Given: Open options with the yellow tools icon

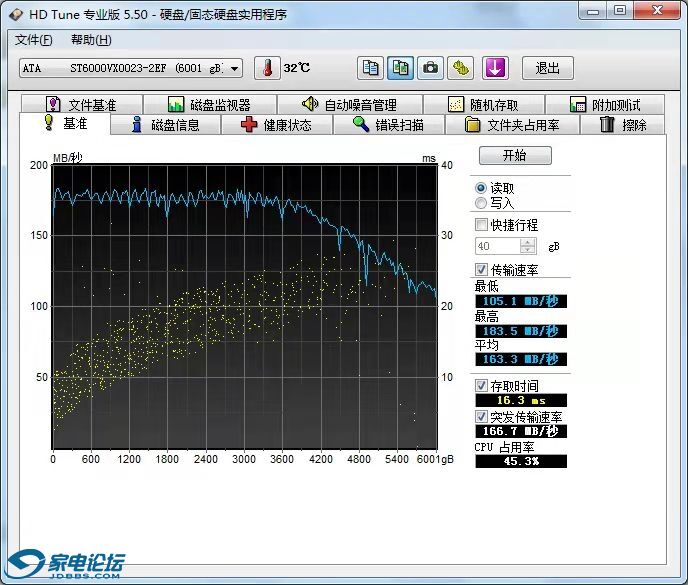Looking at the screenshot, I should click(x=460, y=68).
